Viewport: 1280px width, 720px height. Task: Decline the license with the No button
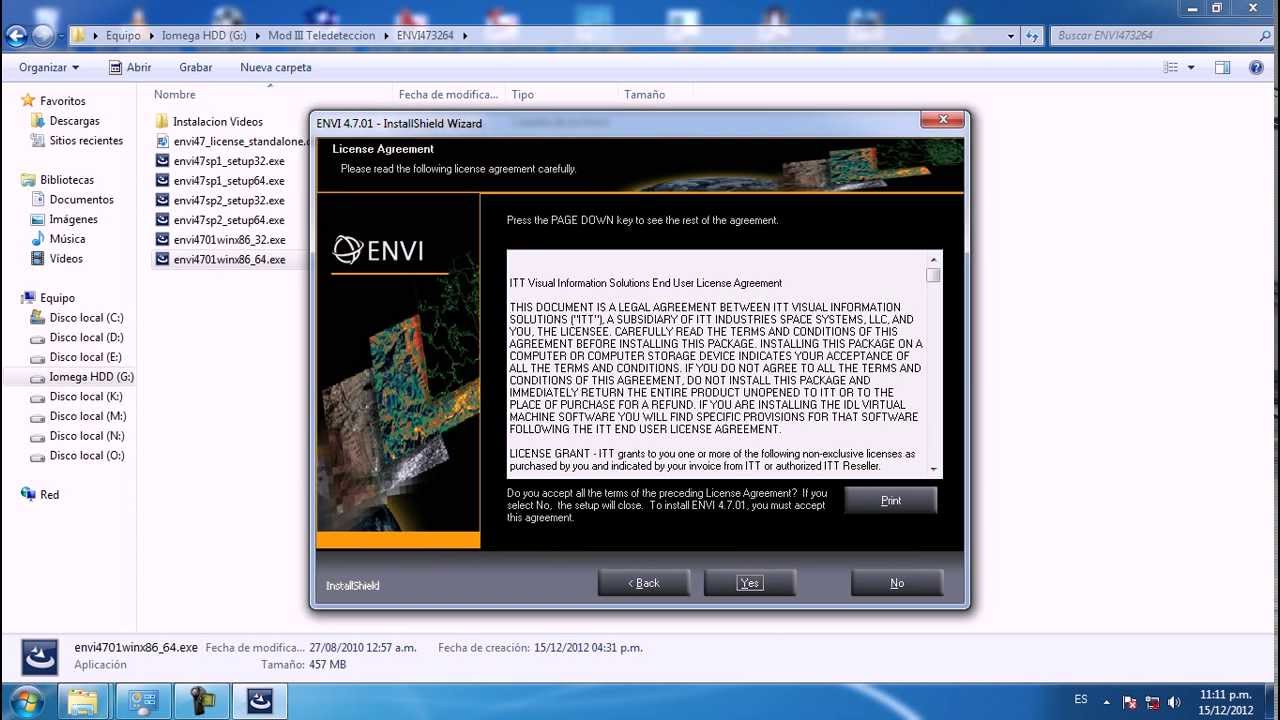pos(897,583)
